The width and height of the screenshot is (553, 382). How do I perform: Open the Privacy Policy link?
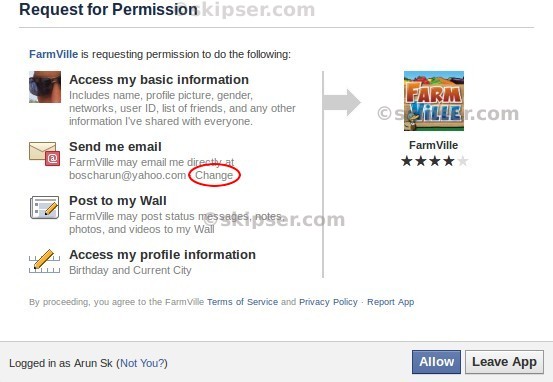[328, 302]
